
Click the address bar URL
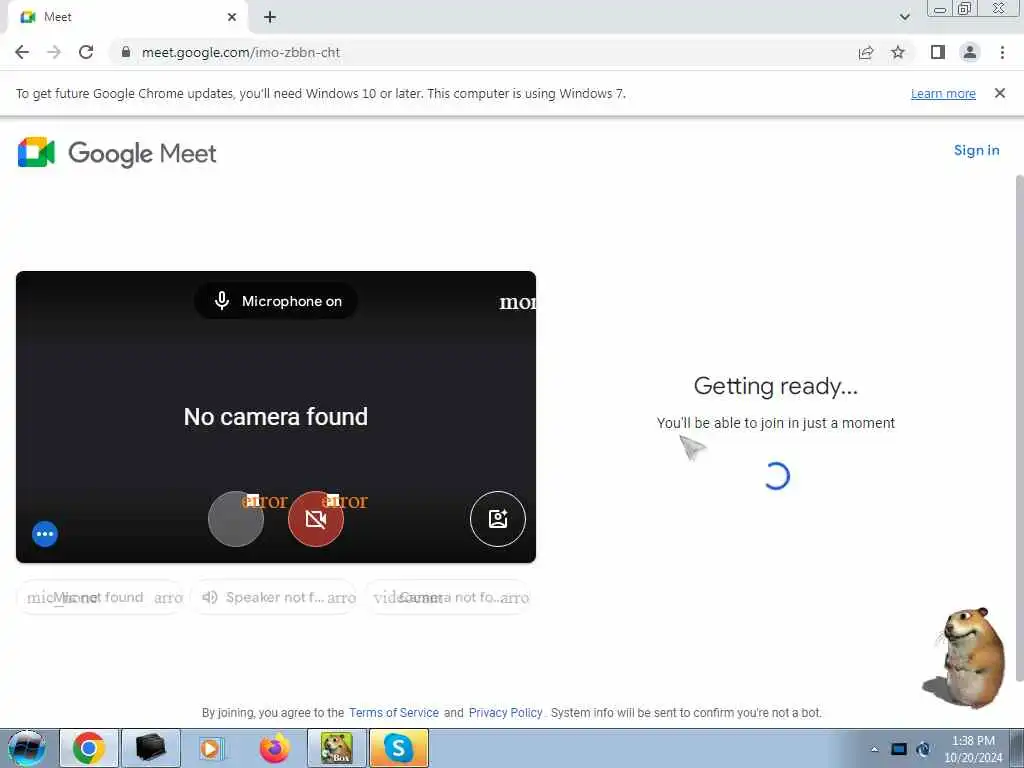pos(241,52)
